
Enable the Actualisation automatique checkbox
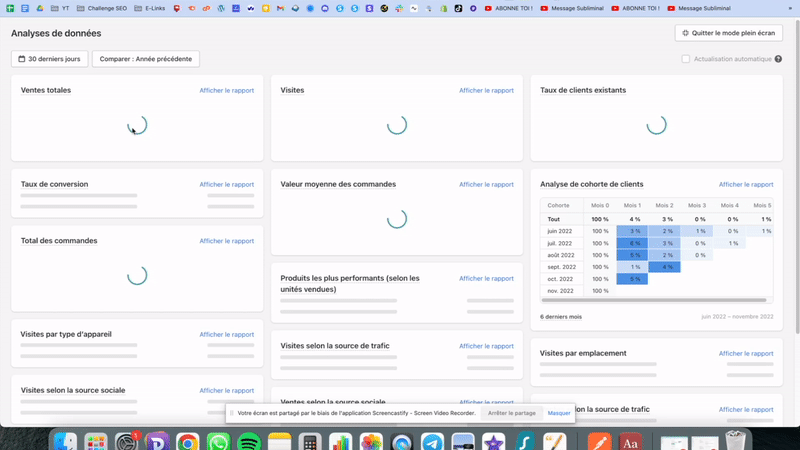pyautogui.click(x=686, y=59)
